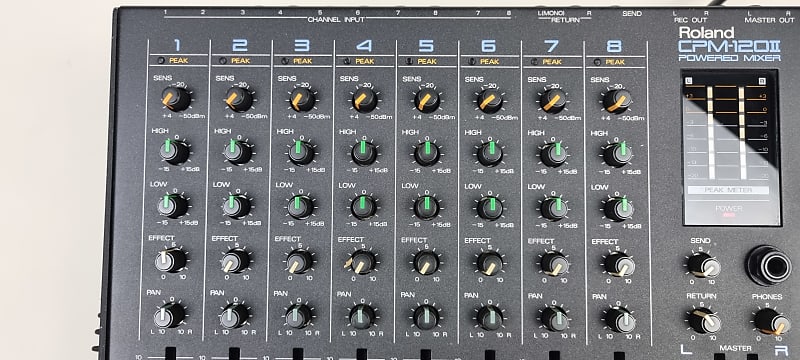Click channel 5 SENS knob
The height and width of the screenshot is (360, 800).
click(427, 100)
